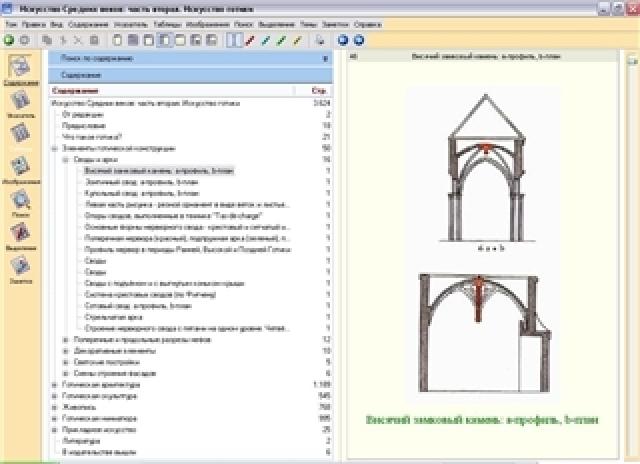640x464 pixels.
Task: Collapse the Своды и арки tree node
Action: pos(65,159)
